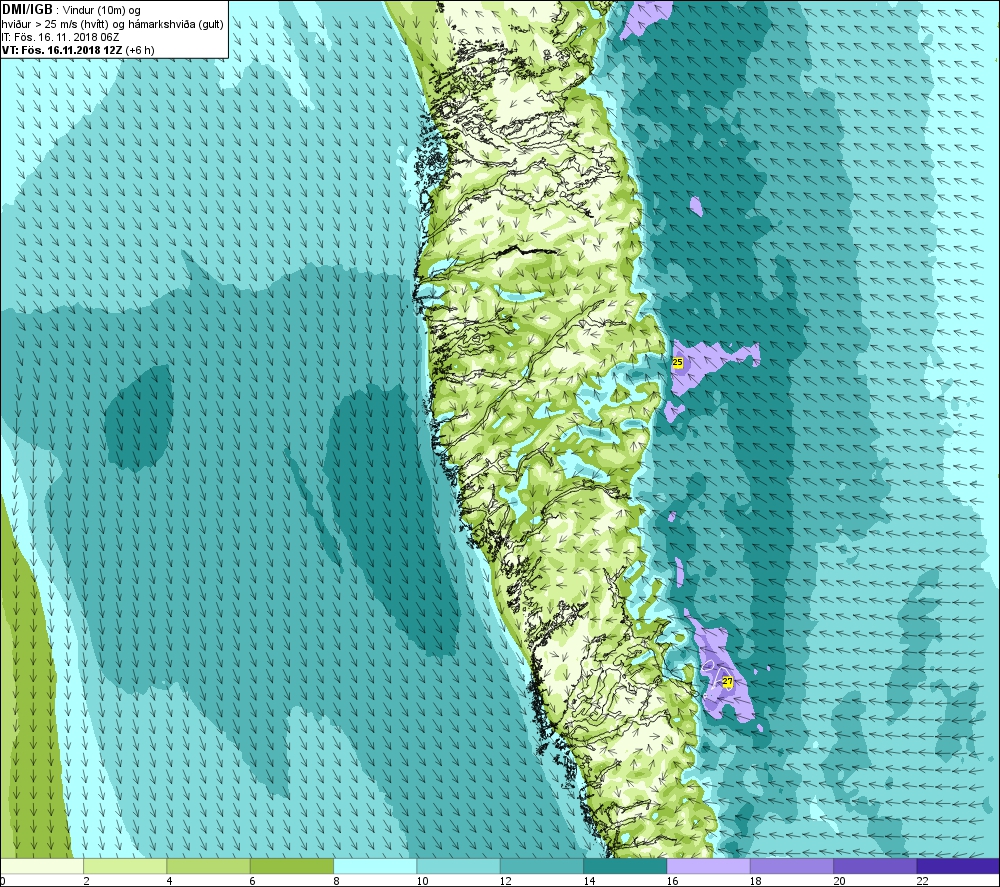This screenshot has width=1000, height=887.
Task: Click the scale value 18
Action: tap(756, 881)
